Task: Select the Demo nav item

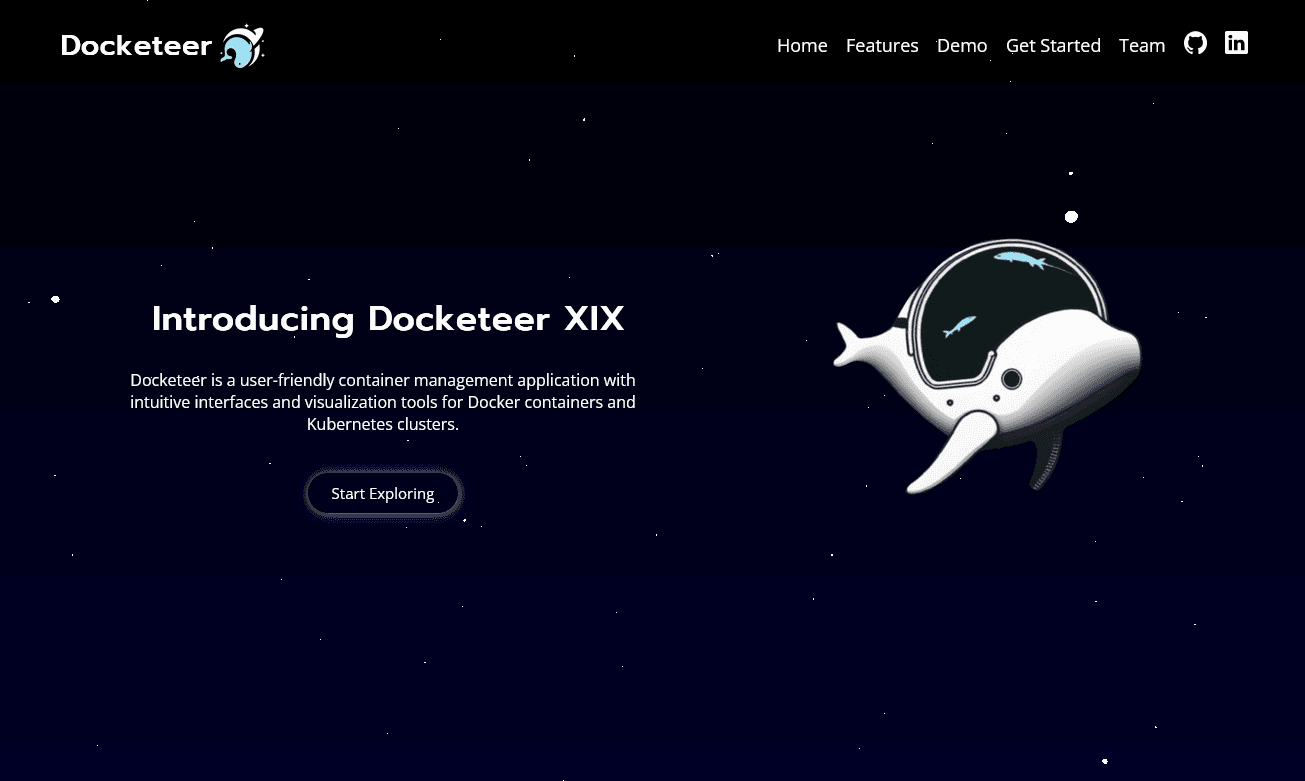Action: [x=962, y=46]
